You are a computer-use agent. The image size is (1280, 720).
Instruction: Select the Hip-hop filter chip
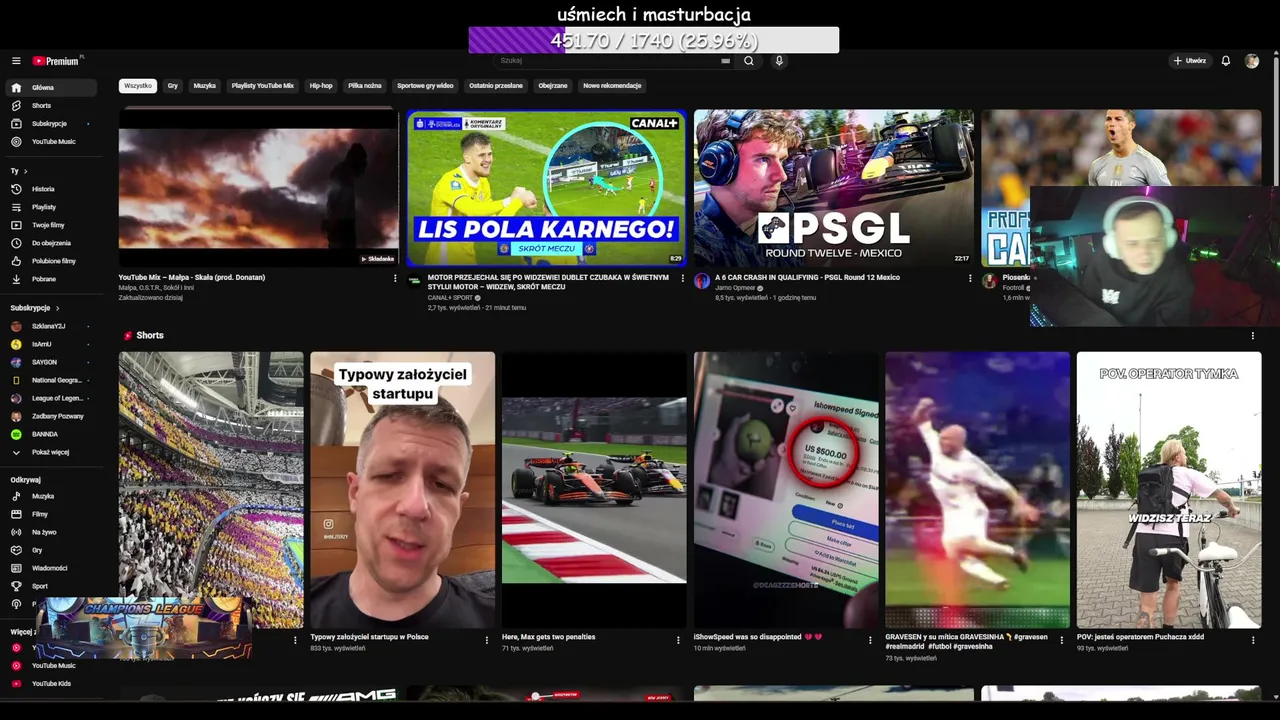[321, 86]
